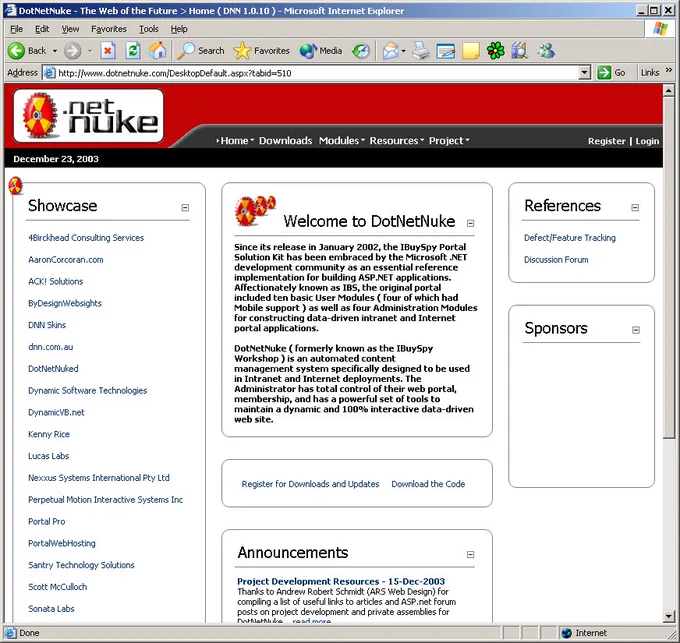680x643 pixels.
Task: Click the scrollbar down arrow
Action: [668, 616]
